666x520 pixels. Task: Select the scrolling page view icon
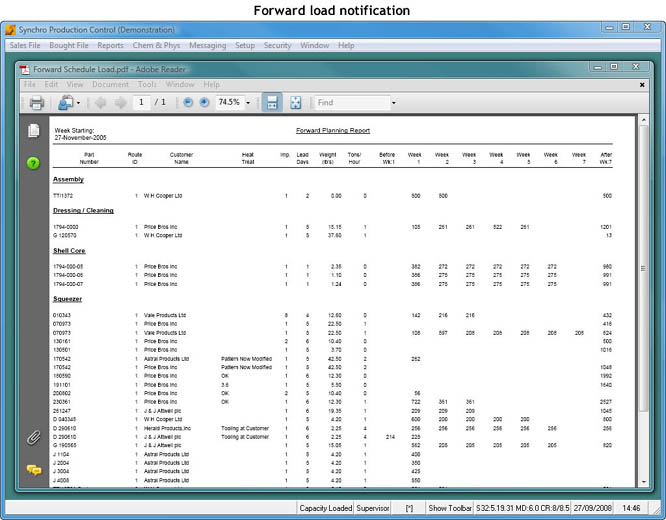pos(272,102)
